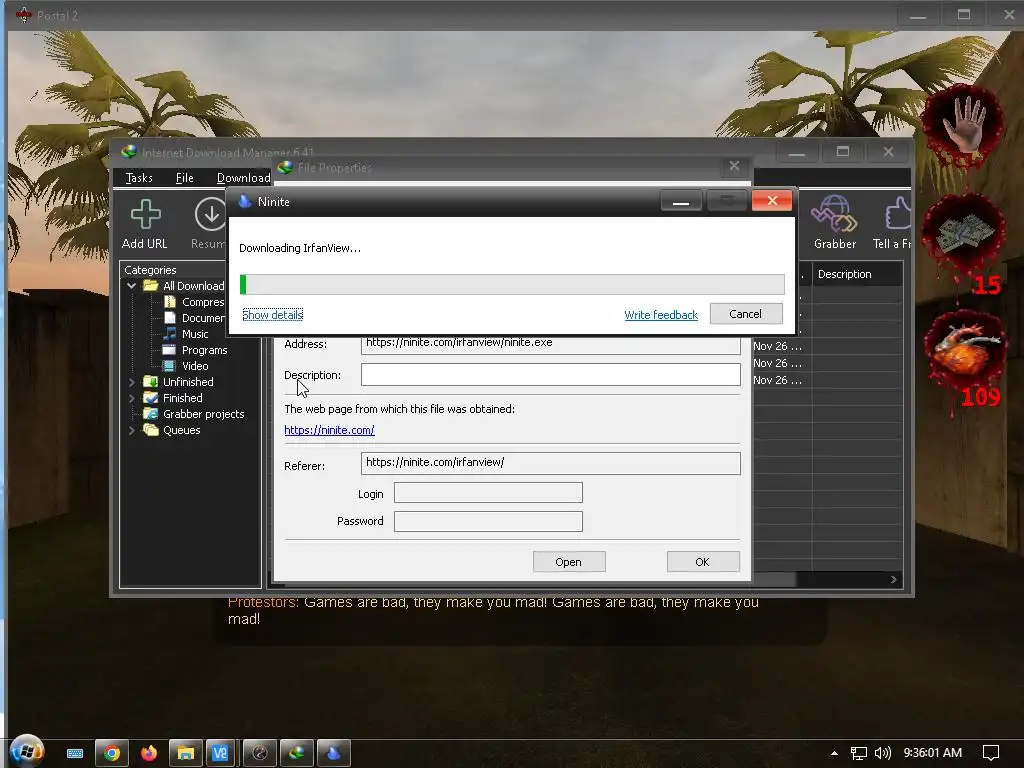Select the Documents category icon
Viewport: 1024px width, 768px height.
tap(170, 318)
